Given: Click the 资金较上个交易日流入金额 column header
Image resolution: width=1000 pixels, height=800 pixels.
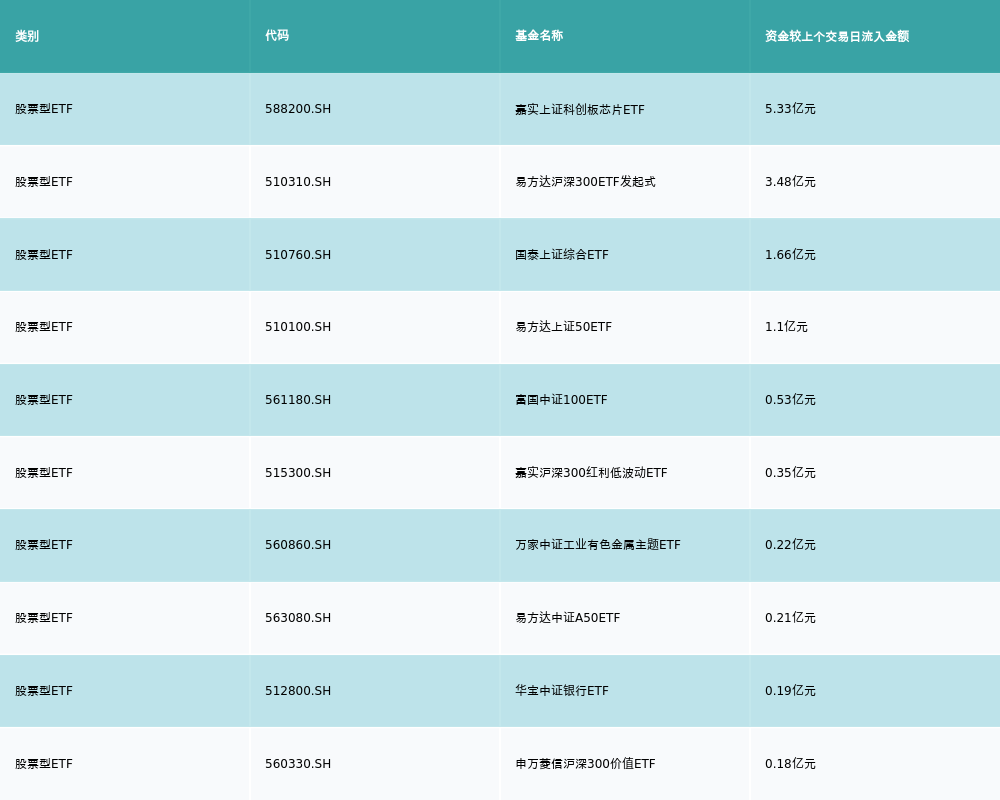Looking at the screenshot, I should pos(837,36).
